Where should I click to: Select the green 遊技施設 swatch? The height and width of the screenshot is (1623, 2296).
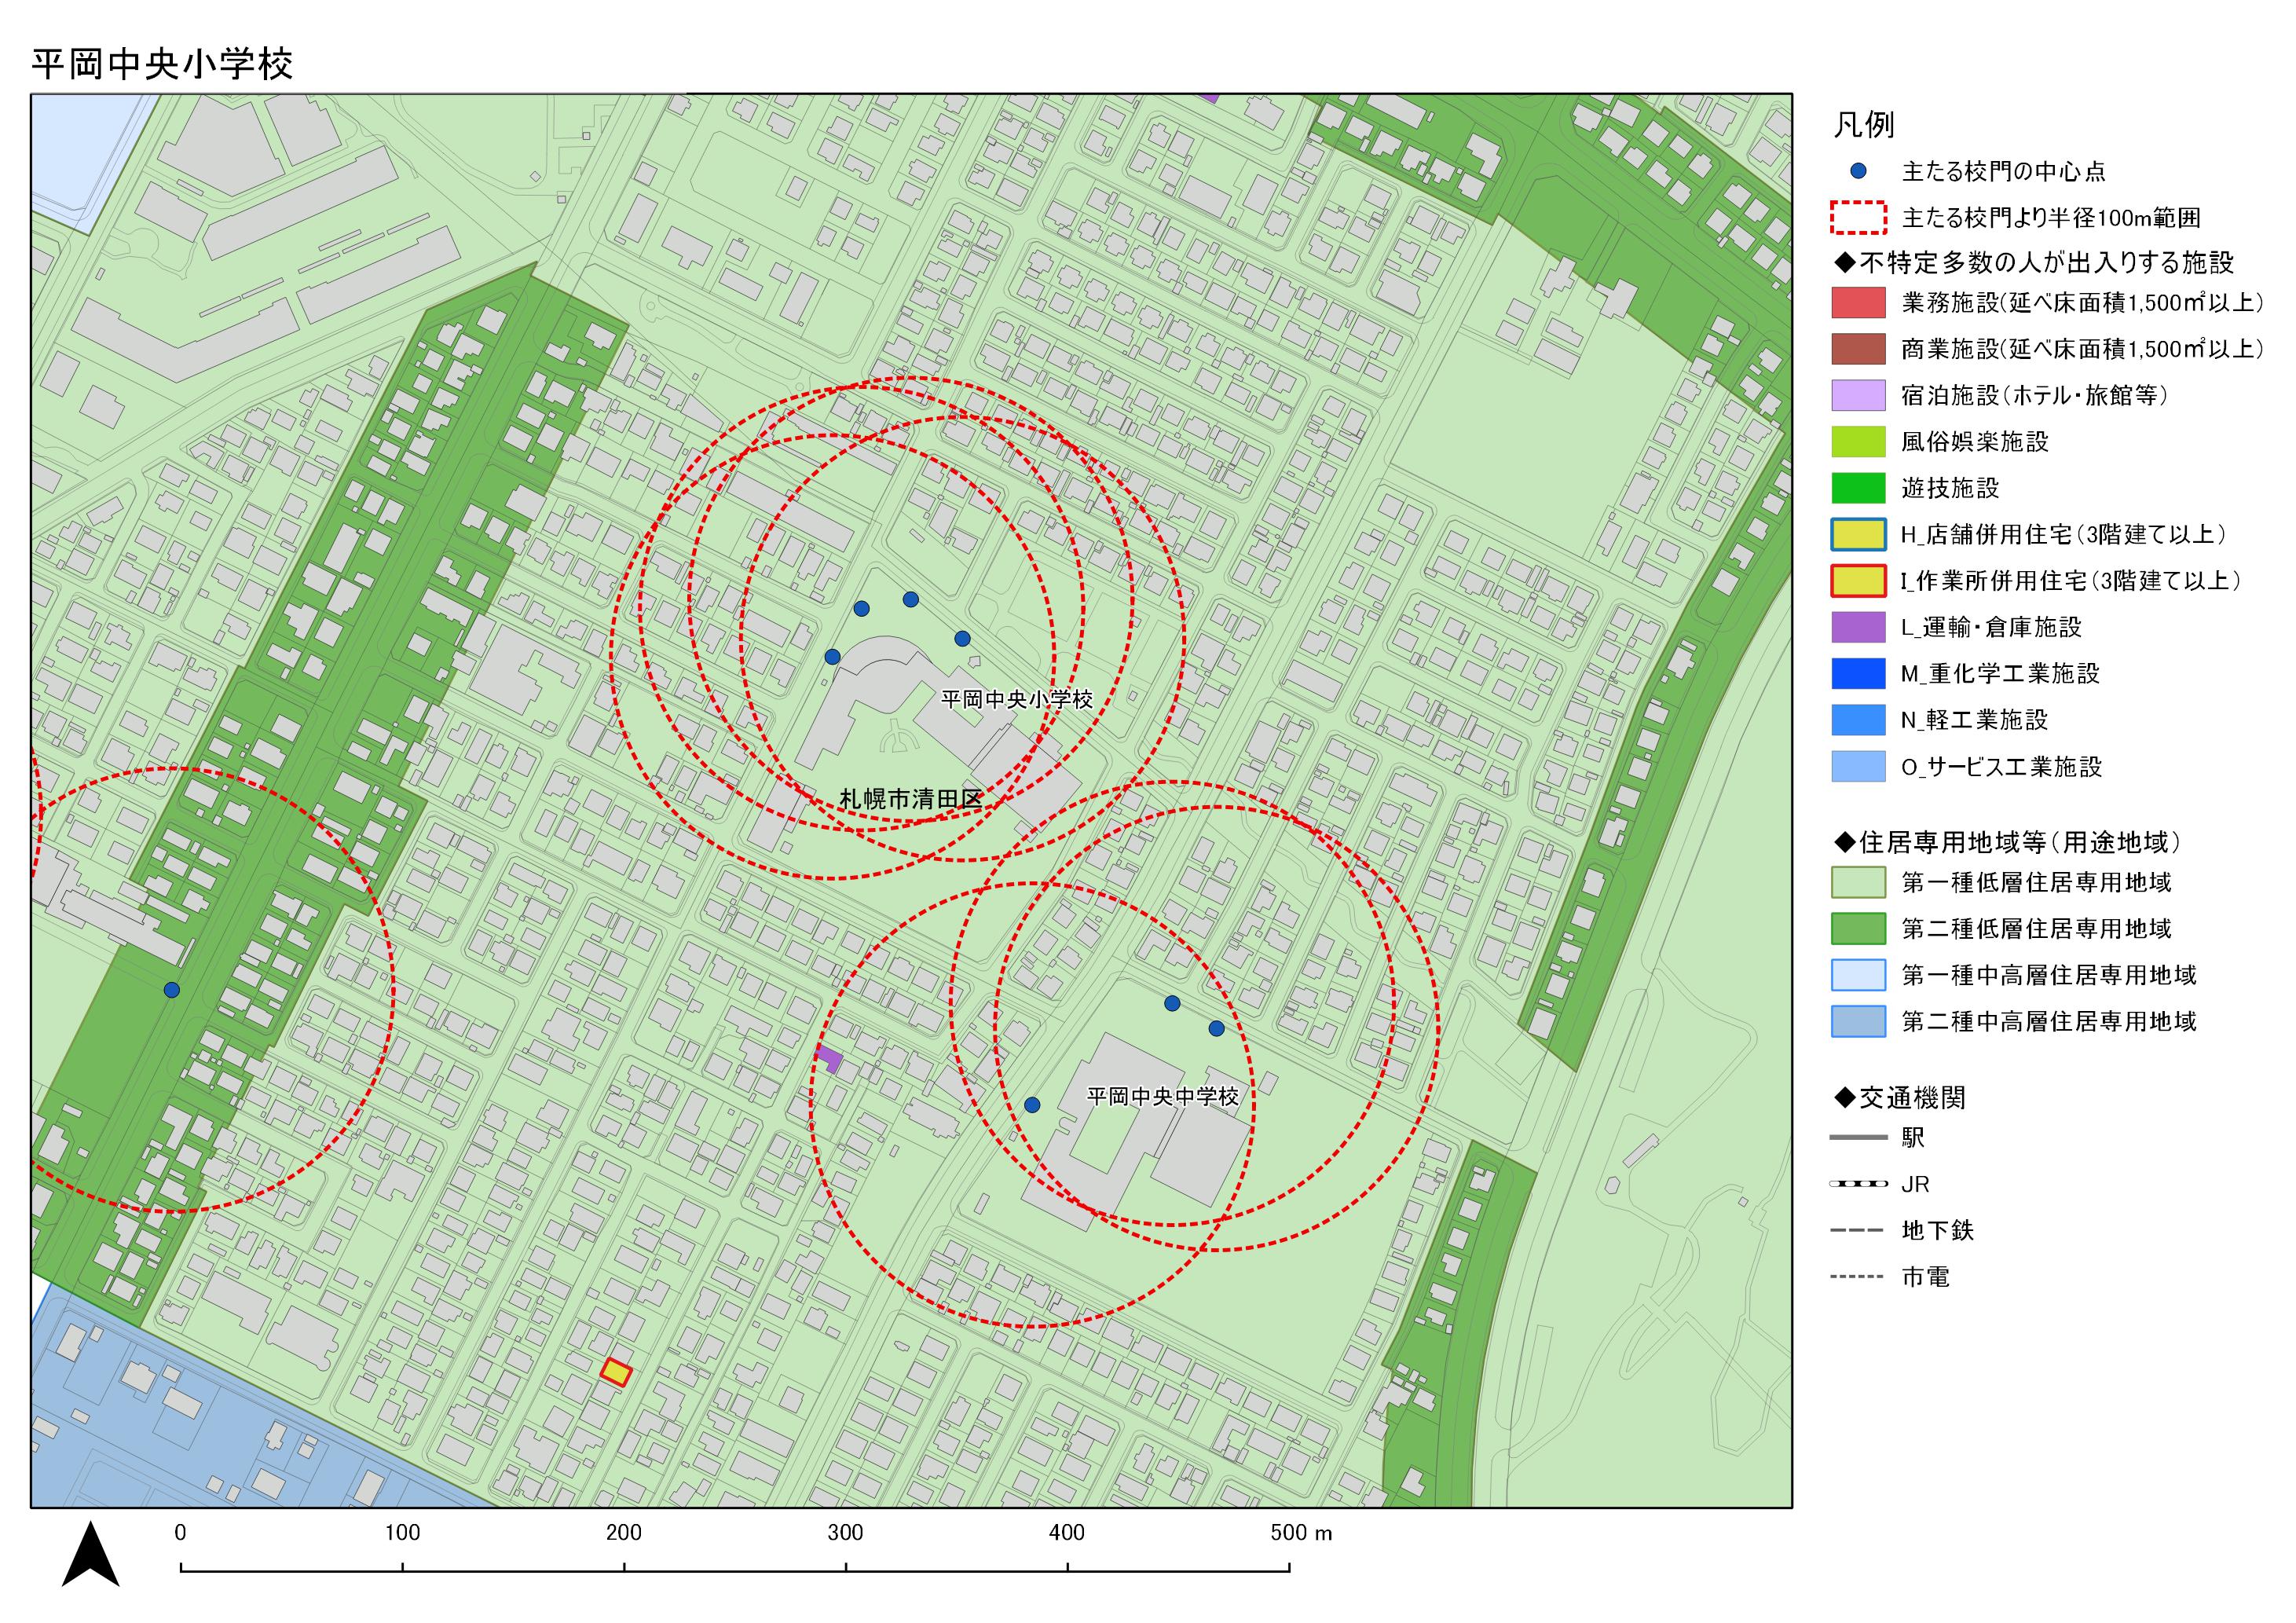[1858, 488]
